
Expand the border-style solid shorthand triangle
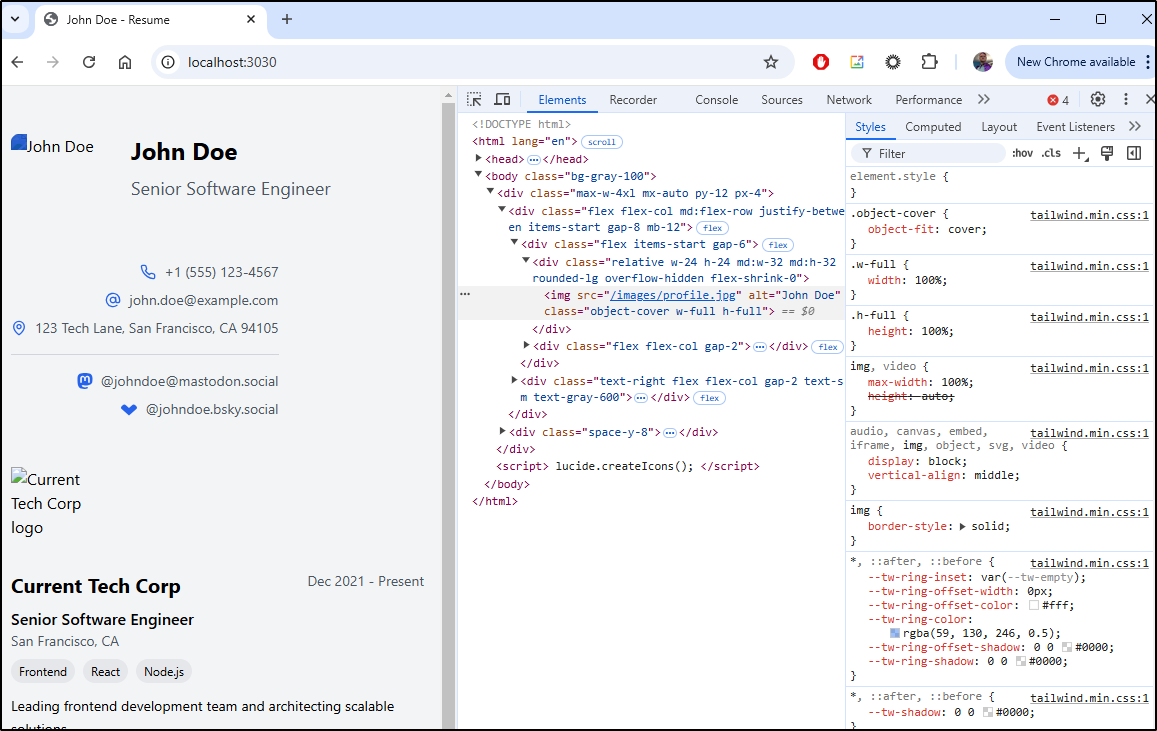962,527
